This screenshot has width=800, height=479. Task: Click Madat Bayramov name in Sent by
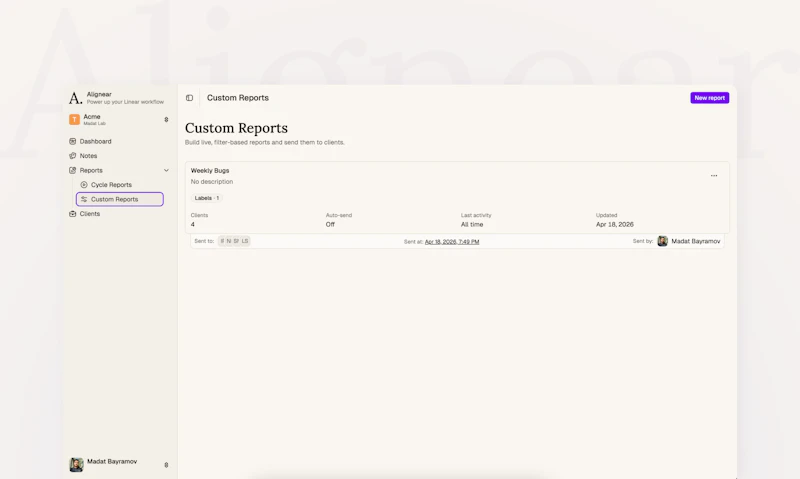[695, 241]
